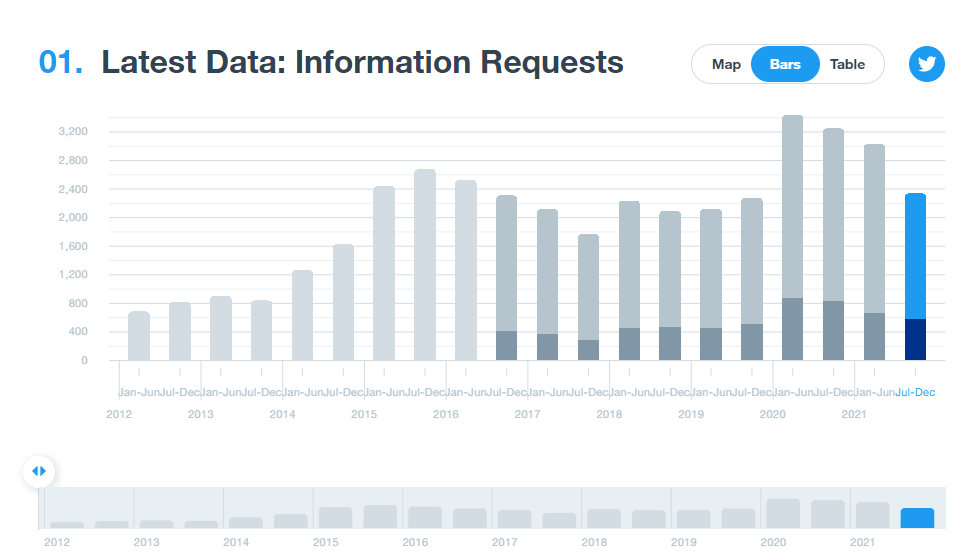Viewport: 977px width, 559px height.
Task: Switch to Table view
Action: coord(847,64)
